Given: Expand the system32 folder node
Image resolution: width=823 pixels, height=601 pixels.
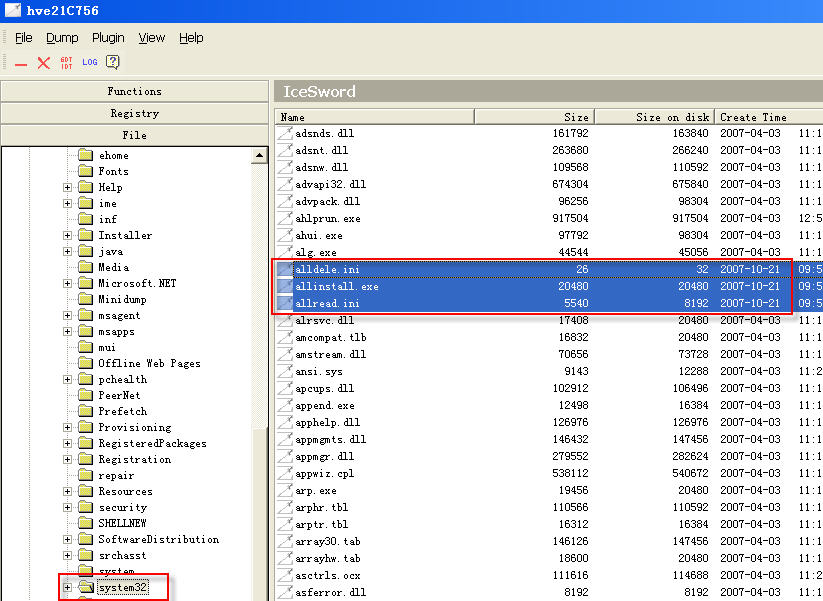Looking at the screenshot, I should tap(67, 587).
